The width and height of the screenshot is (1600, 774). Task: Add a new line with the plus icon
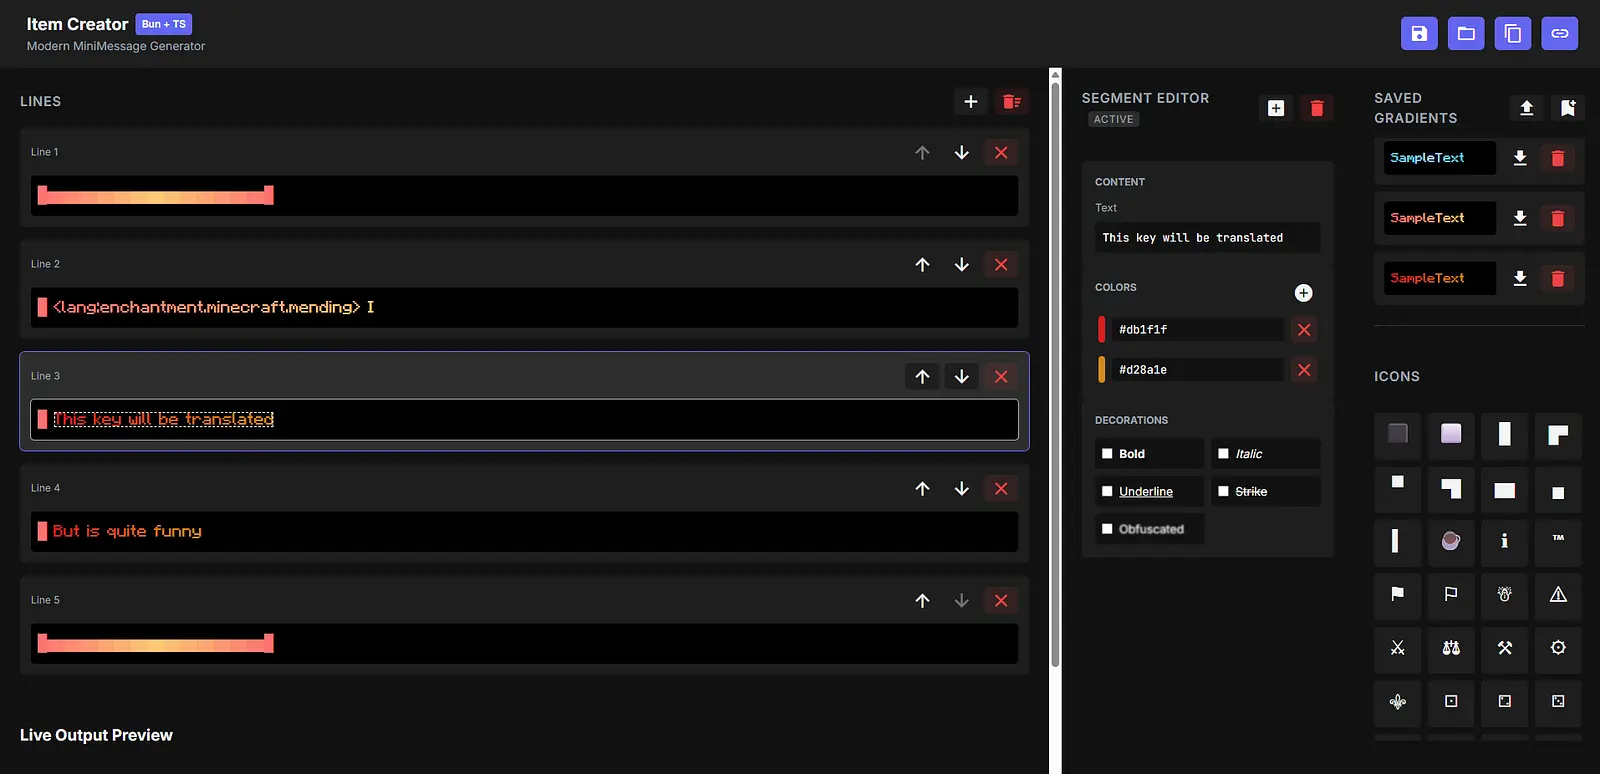[x=970, y=101]
